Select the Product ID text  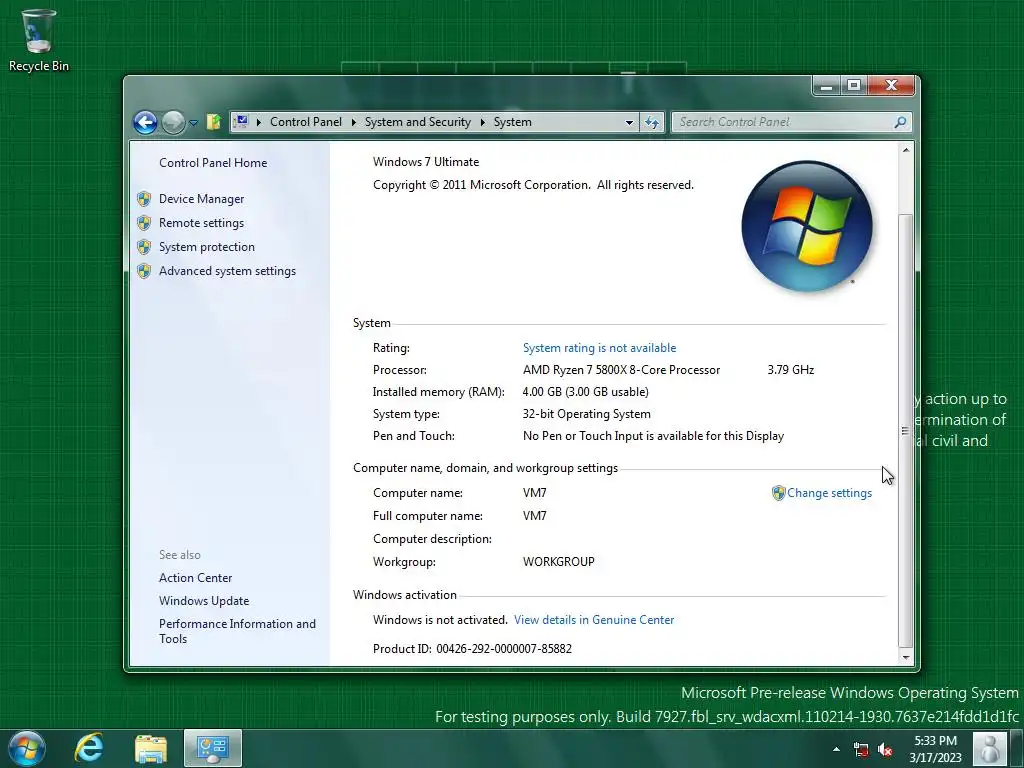[x=472, y=649]
